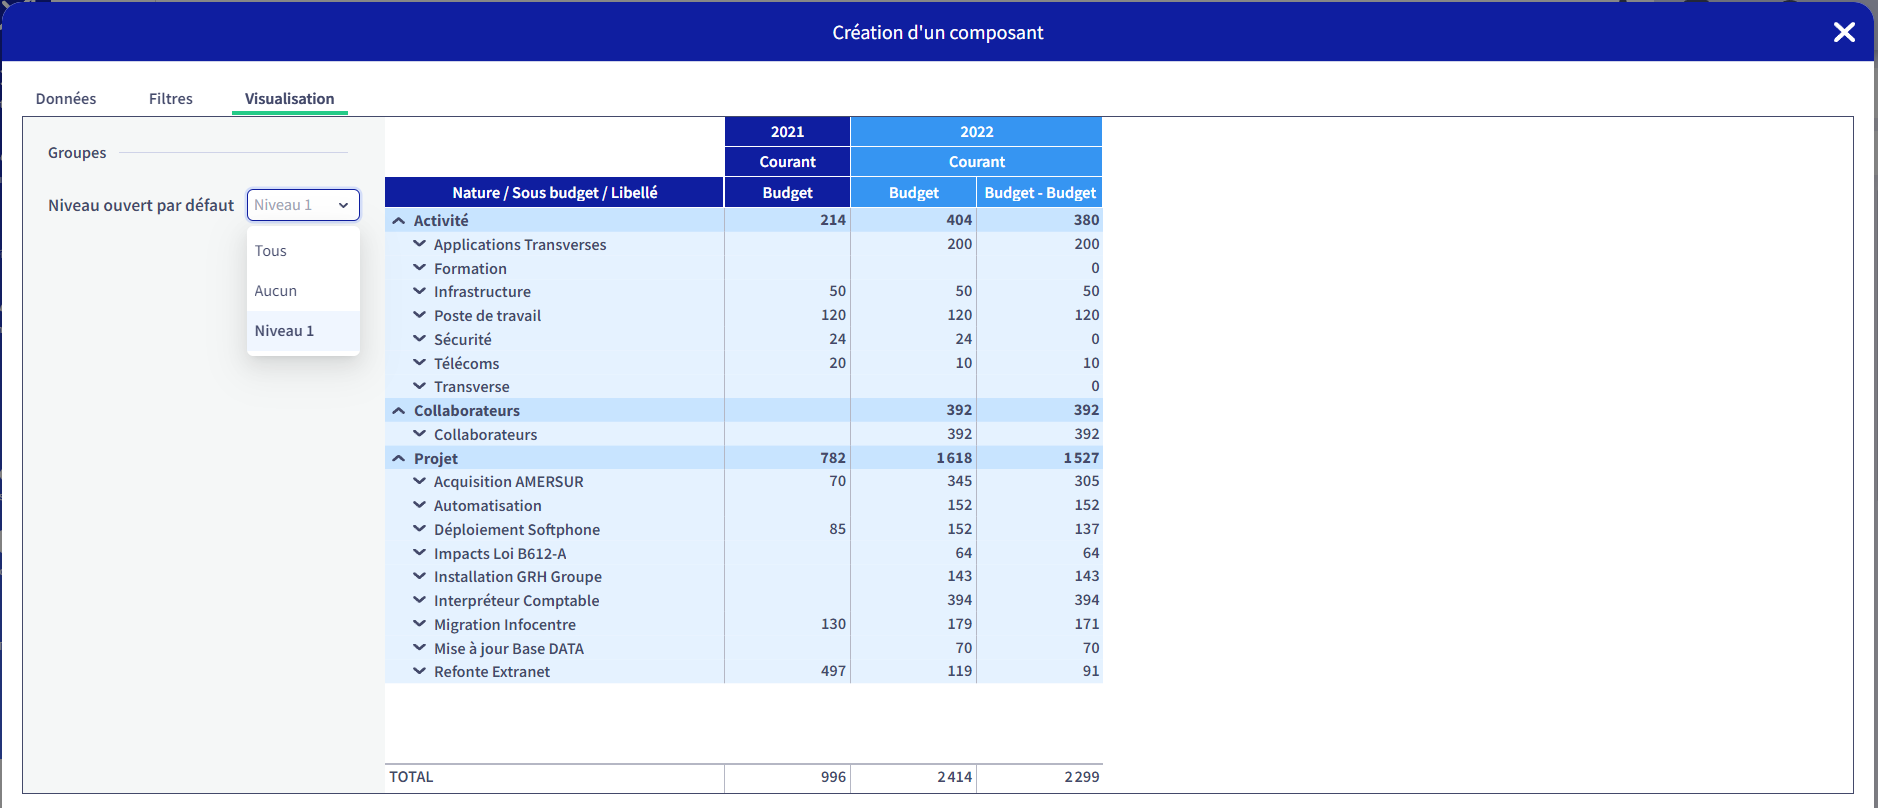Screen dimensions: 1878x808
Task: Click Courant header under 2021
Action: (x=787, y=161)
